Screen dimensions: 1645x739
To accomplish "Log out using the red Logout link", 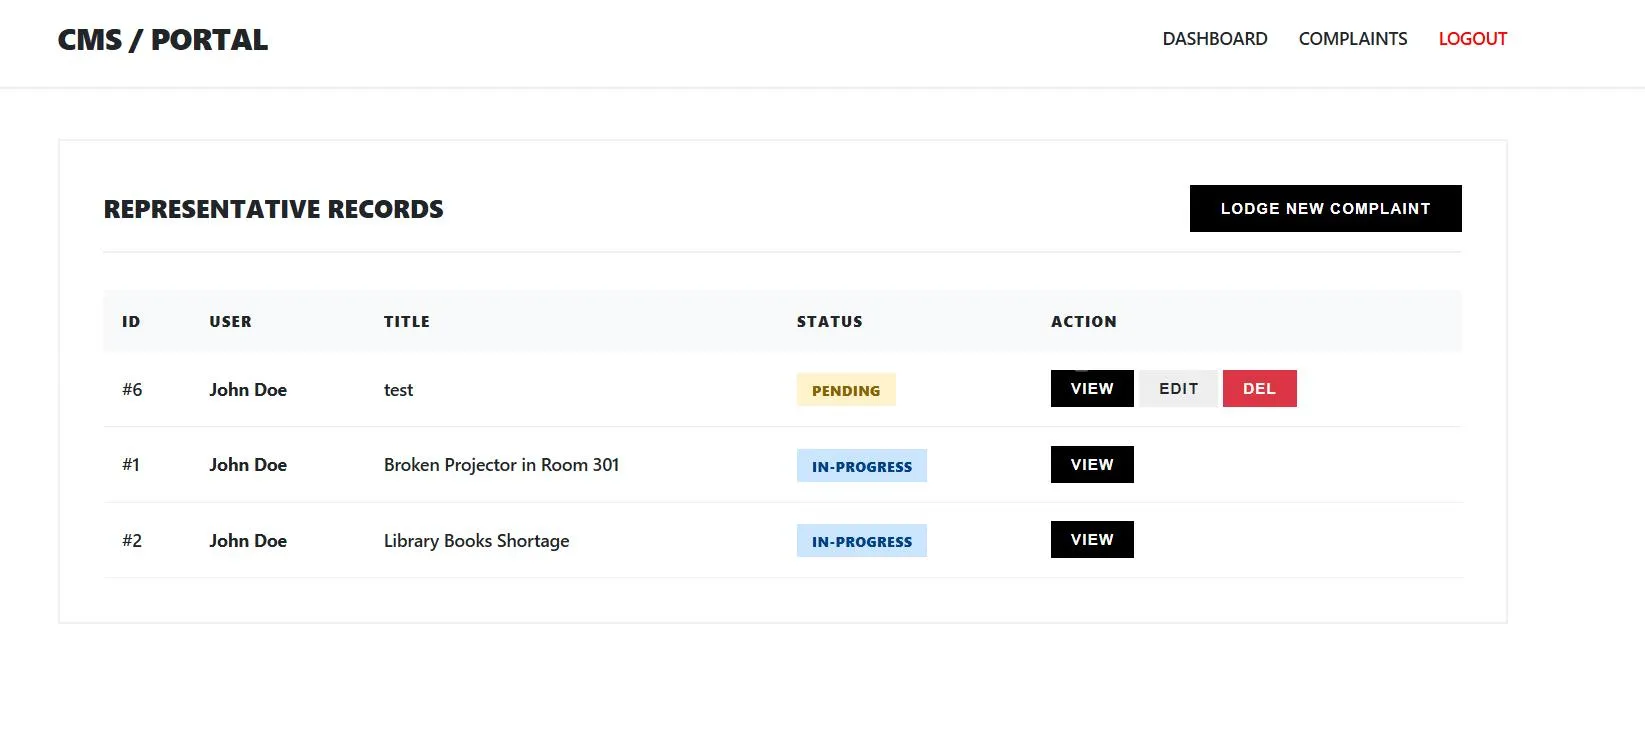I will click(x=1472, y=39).
